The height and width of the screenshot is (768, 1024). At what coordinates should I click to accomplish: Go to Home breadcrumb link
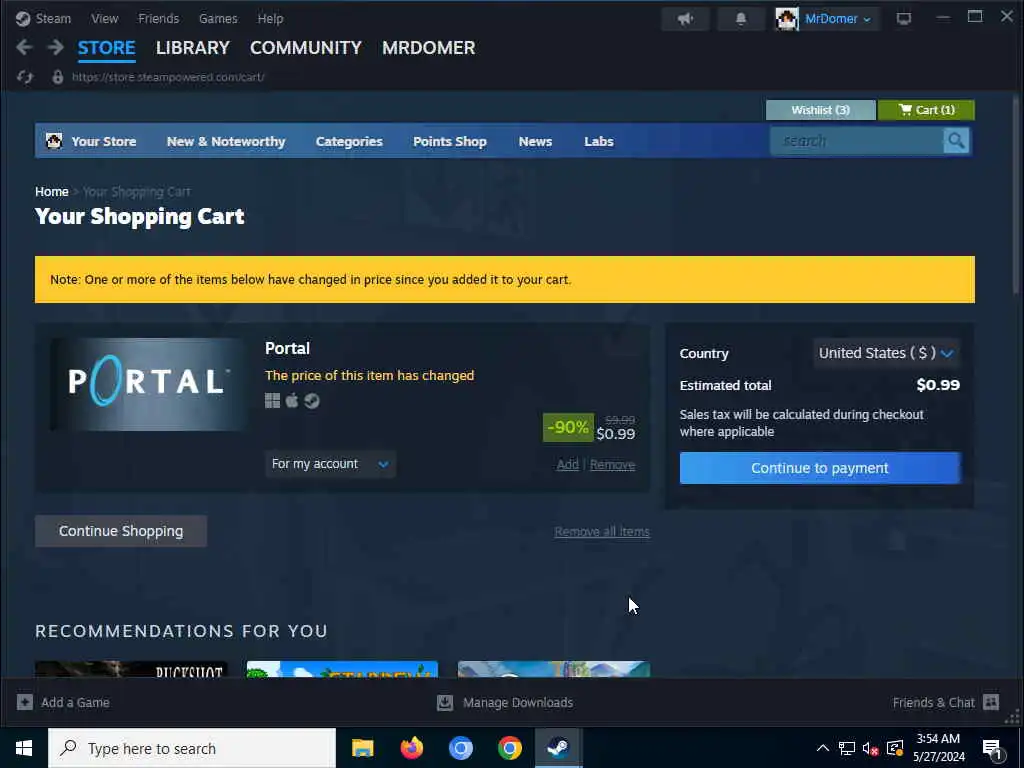[x=52, y=191]
